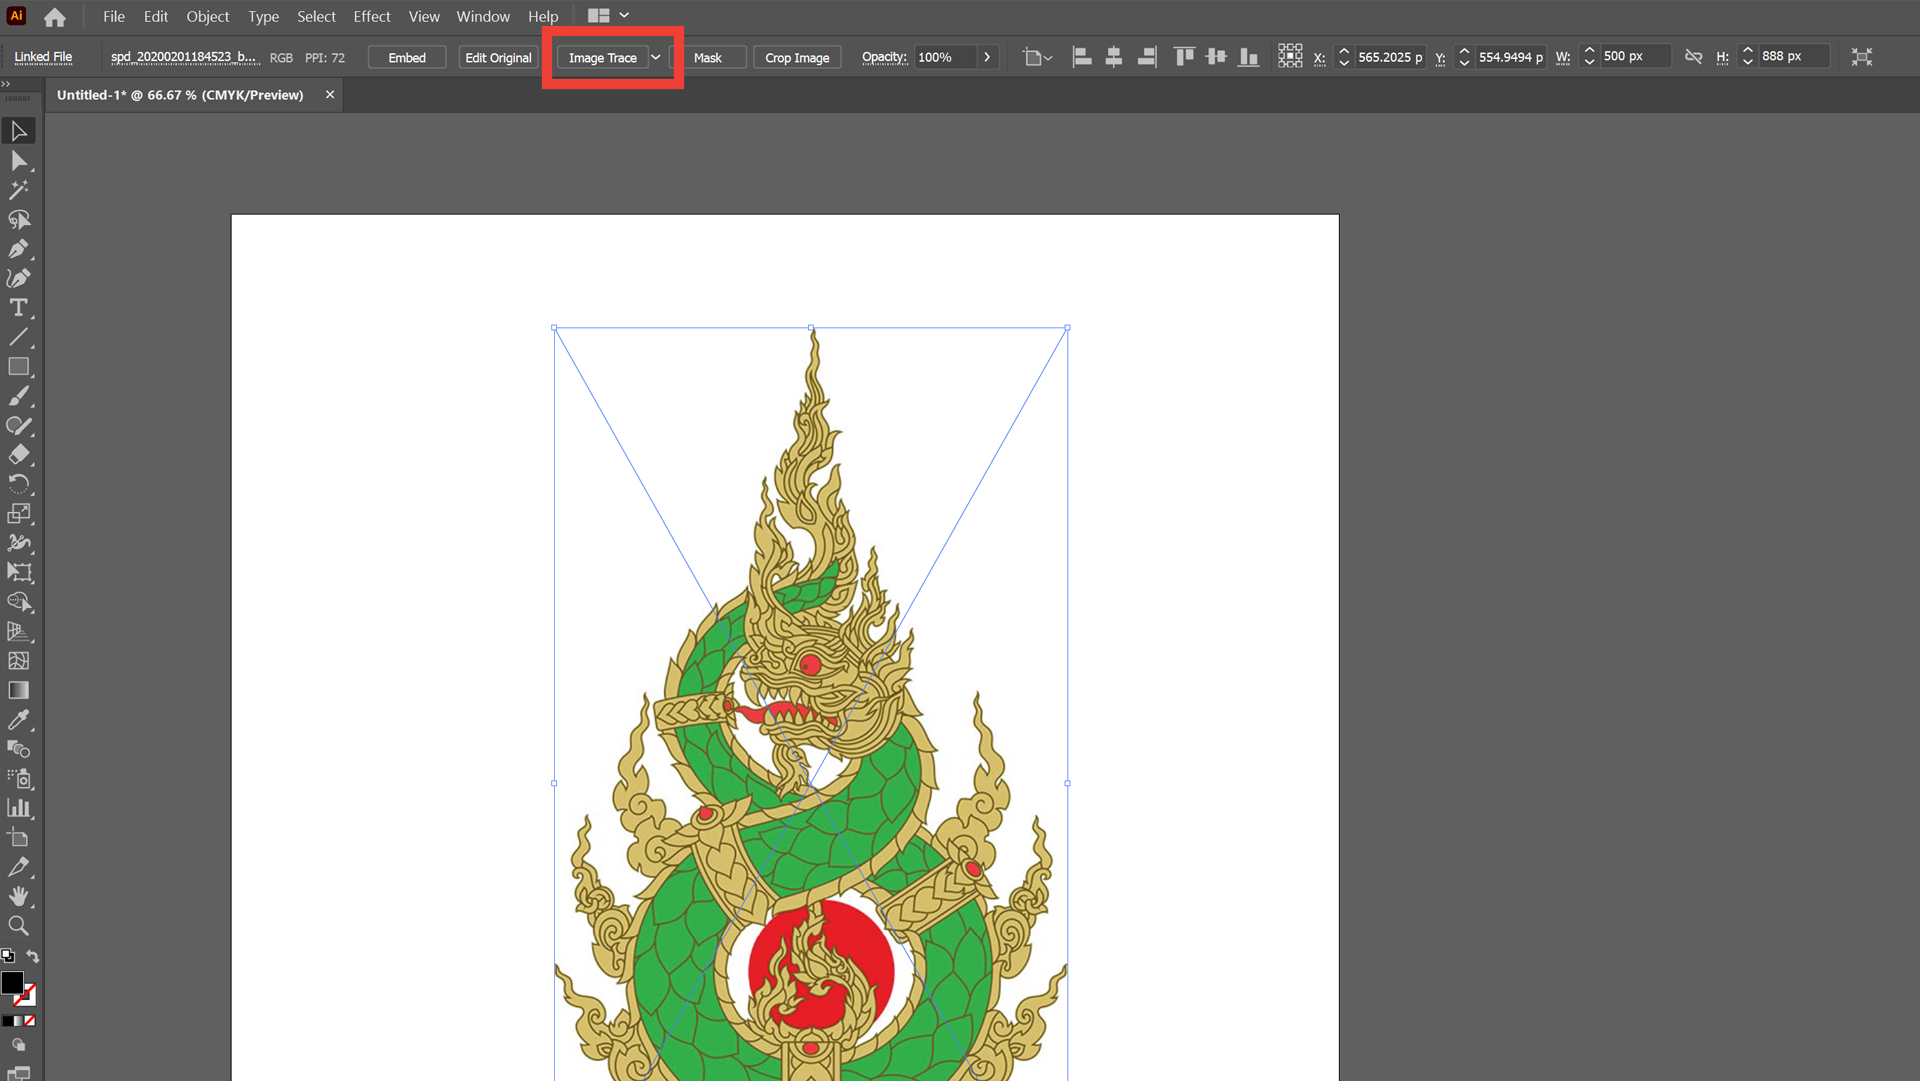Select the Magic Wand tool
The image size is (1920, 1081).
[18, 190]
